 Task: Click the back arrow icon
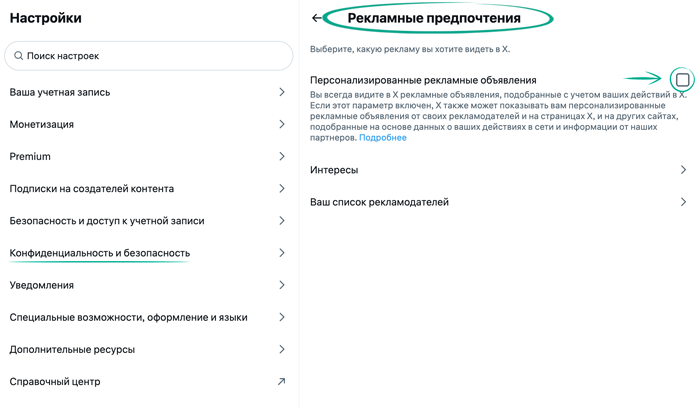317,18
